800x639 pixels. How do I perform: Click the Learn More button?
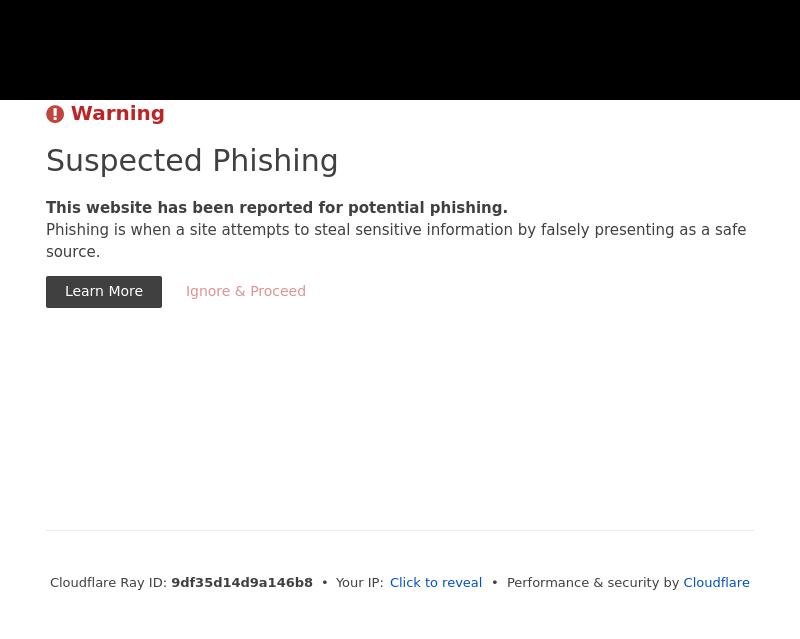point(104,292)
